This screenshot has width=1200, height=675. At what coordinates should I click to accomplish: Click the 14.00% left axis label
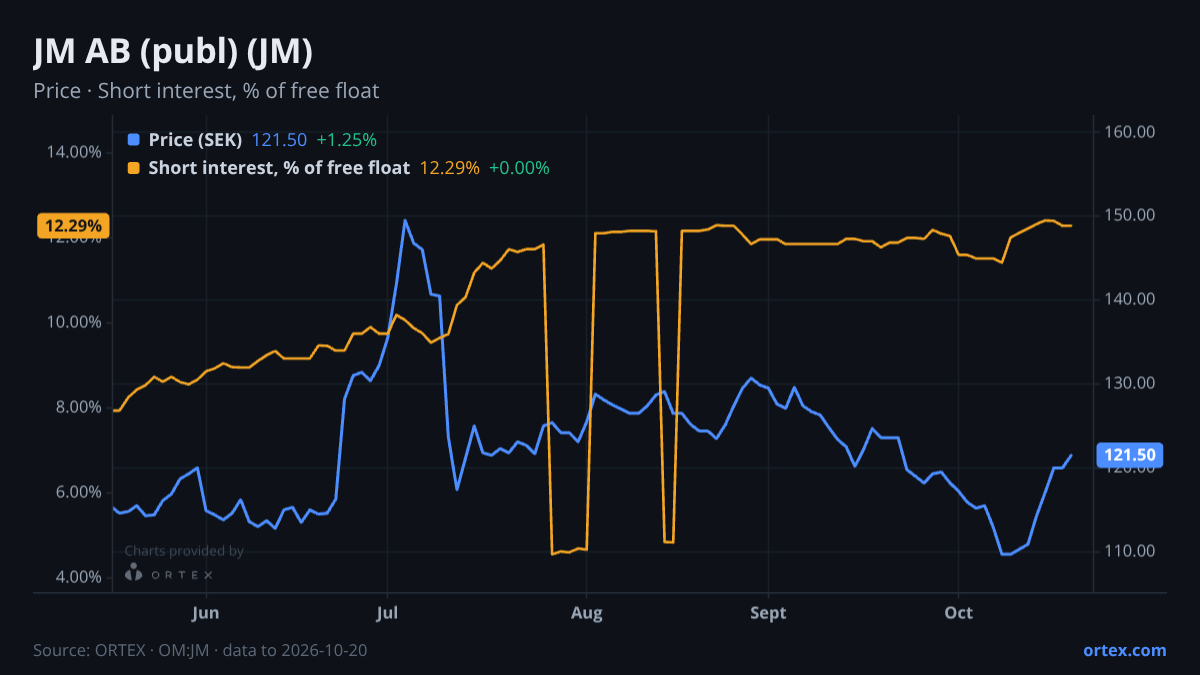tap(74, 152)
